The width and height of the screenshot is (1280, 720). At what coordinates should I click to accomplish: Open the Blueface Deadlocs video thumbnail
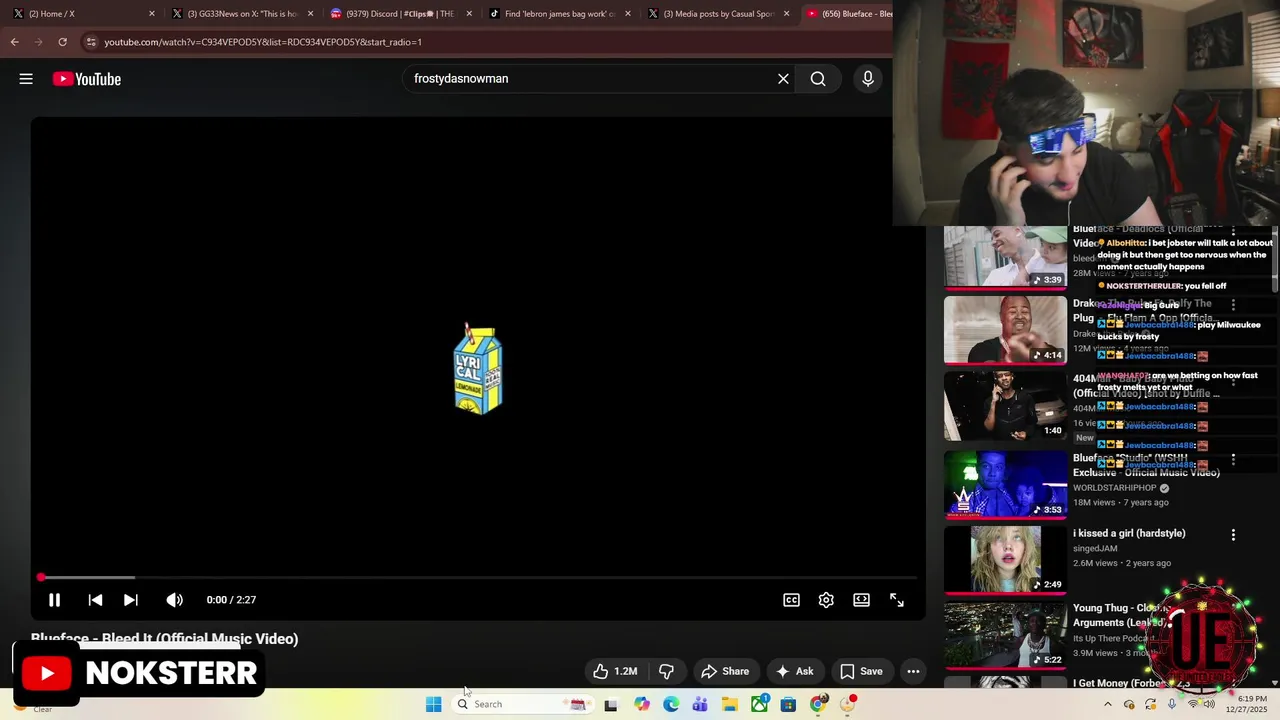click(1005, 256)
